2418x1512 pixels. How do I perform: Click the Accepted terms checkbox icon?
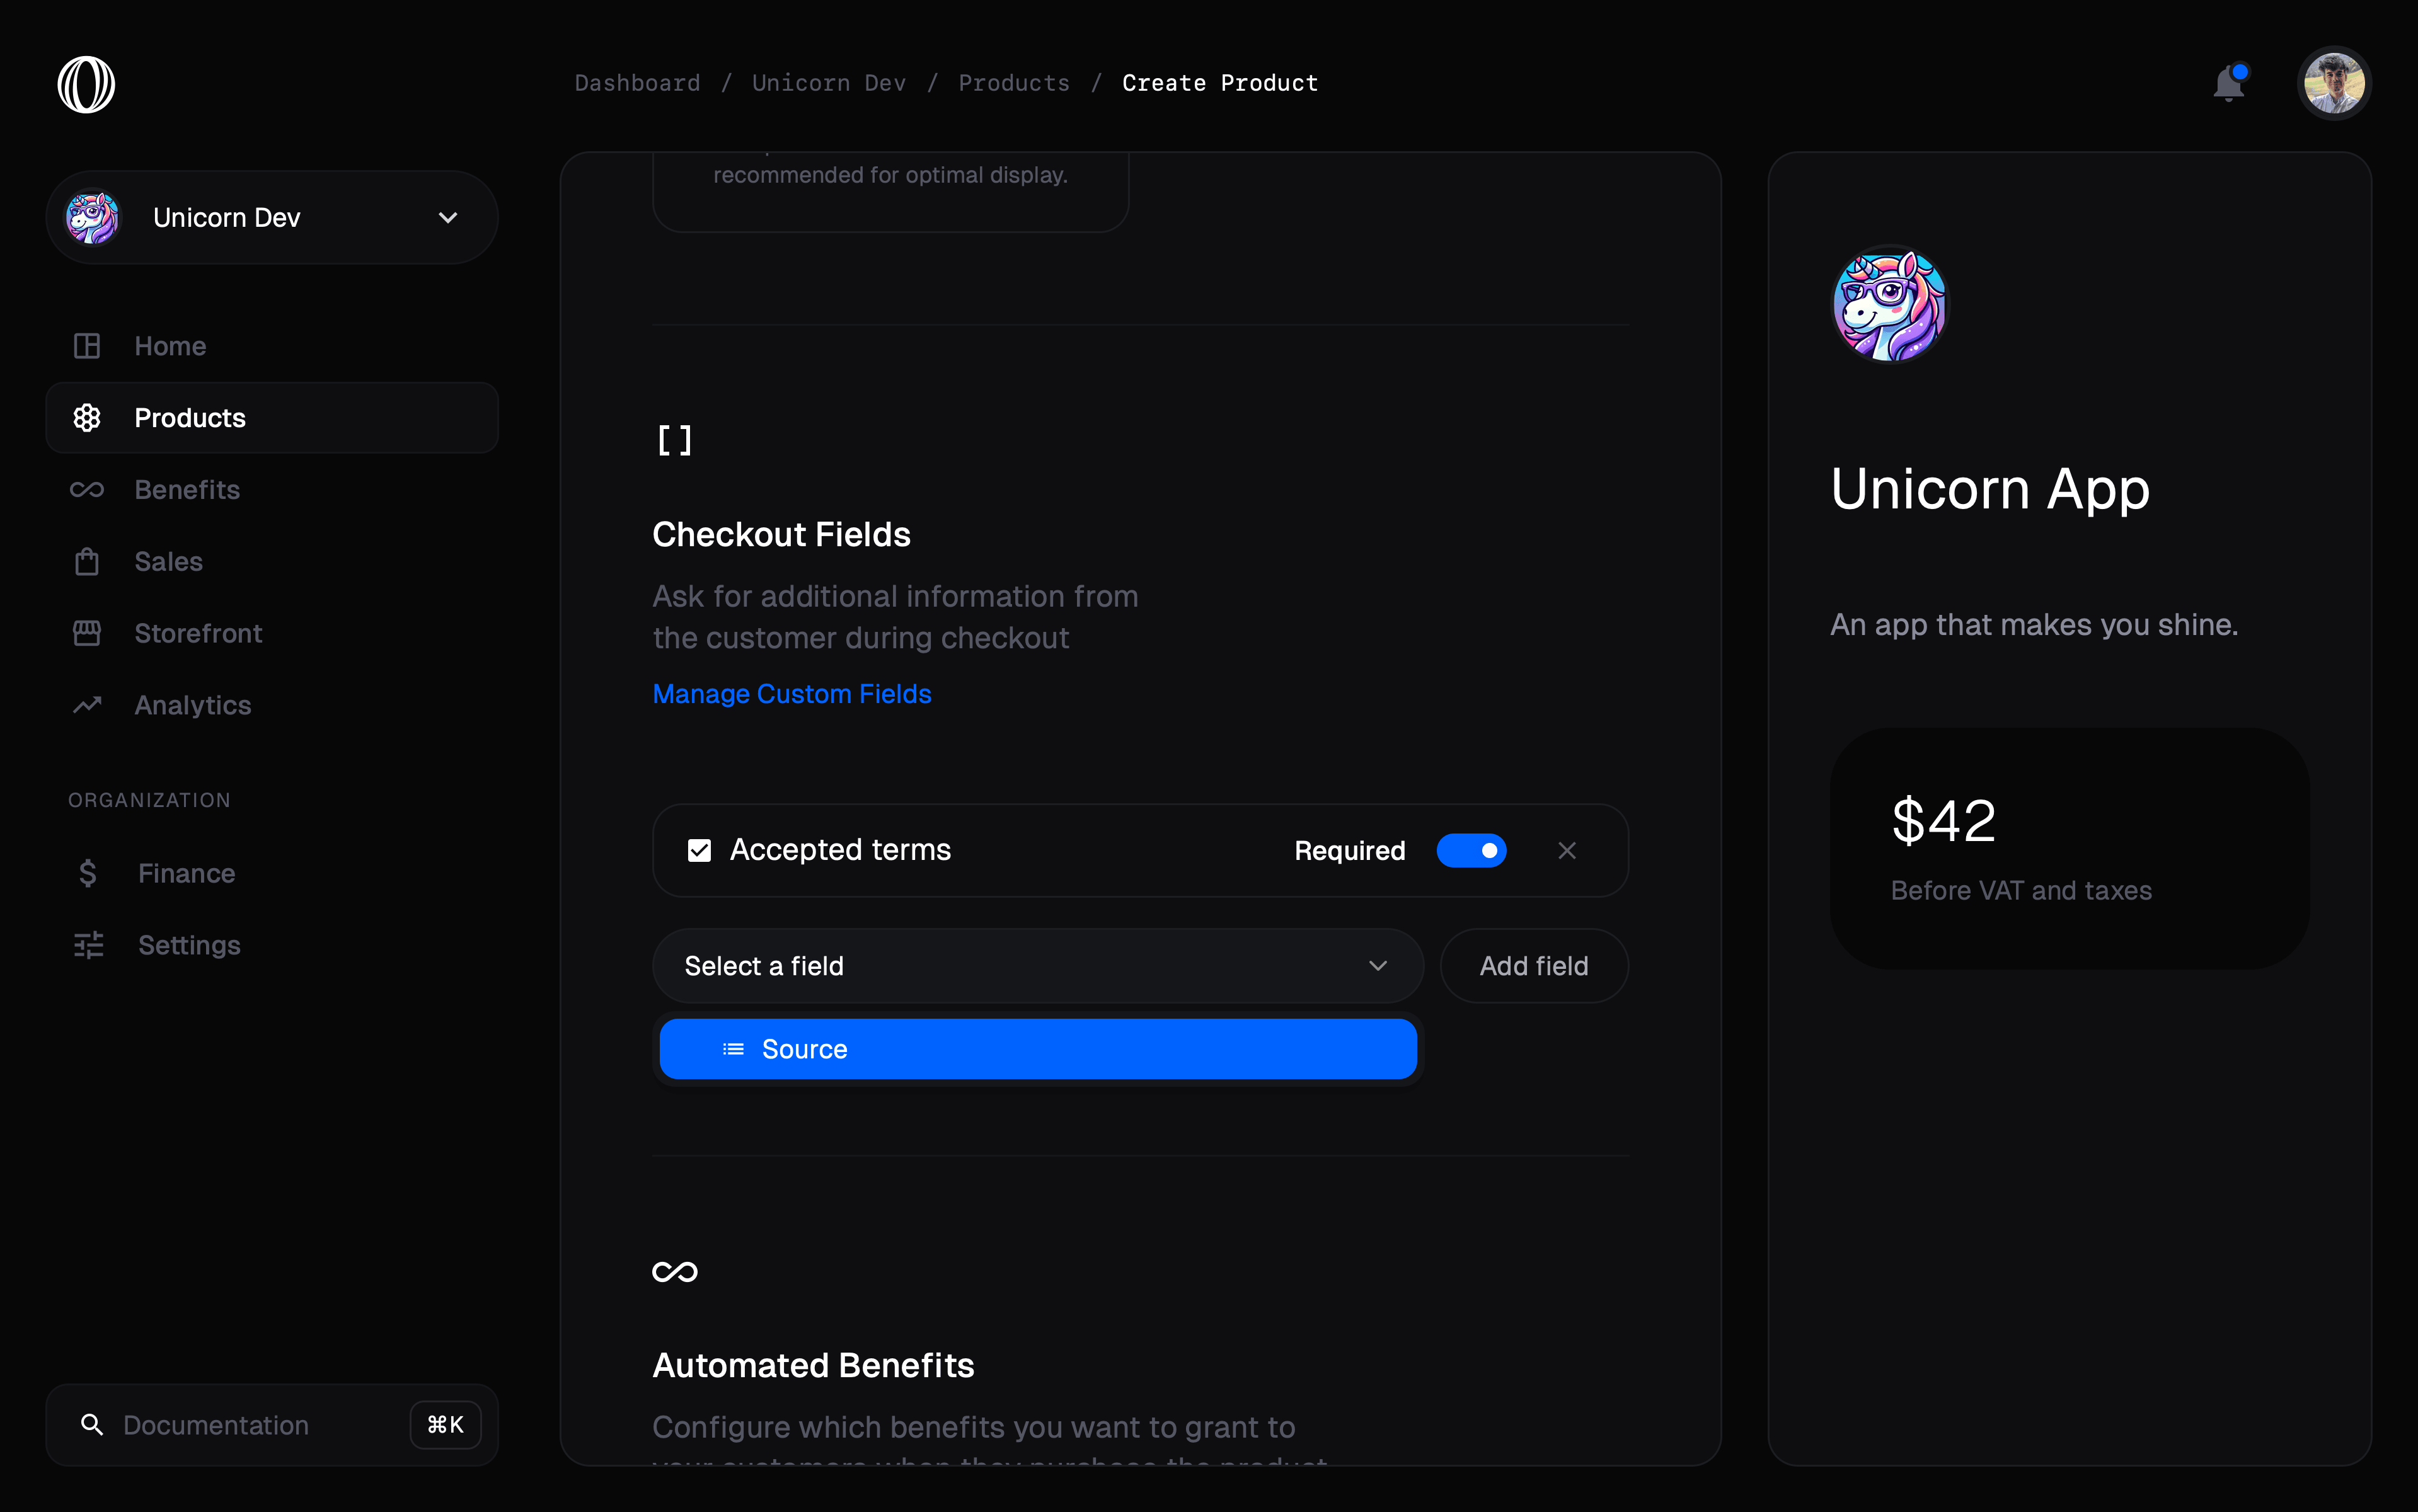(699, 851)
